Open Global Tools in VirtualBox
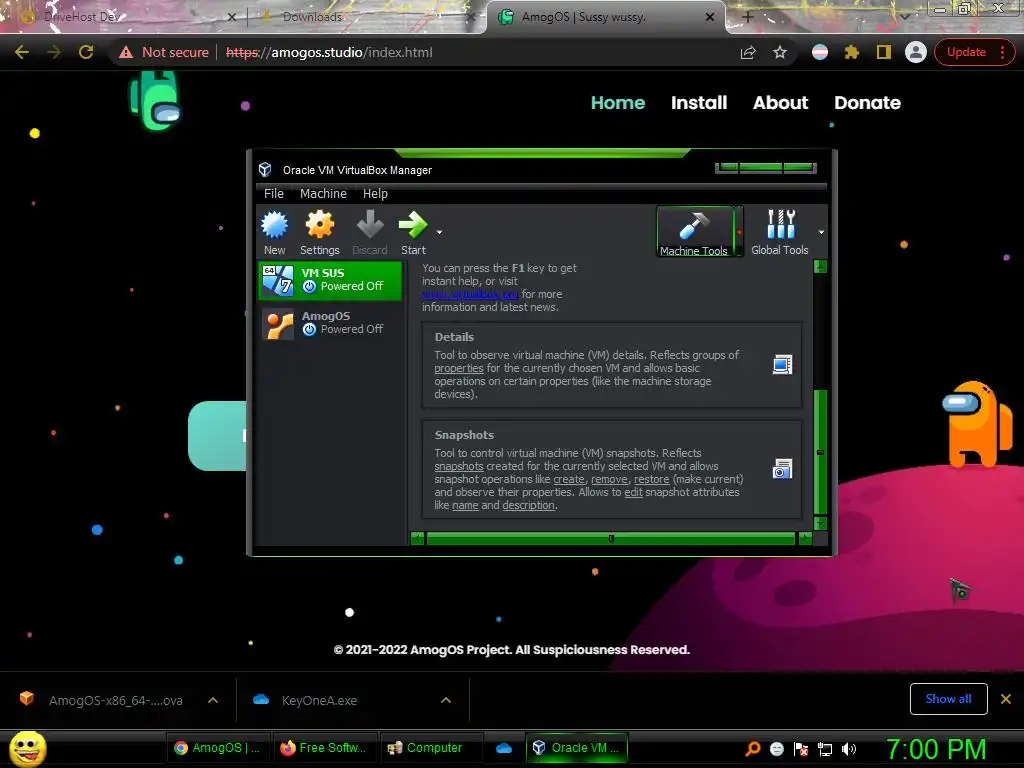Viewport: 1024px width, 768px height. tap(780, 232)
